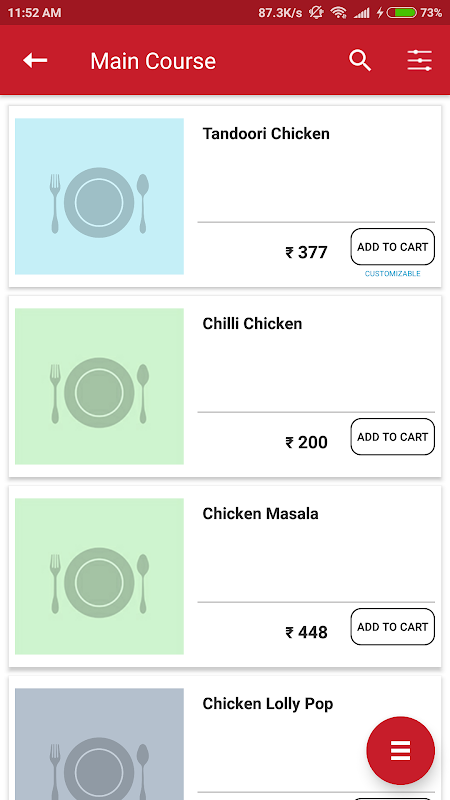Open the Chilli Chicken placeholder image
450x800 pixels.
click(x=99, y=386)
